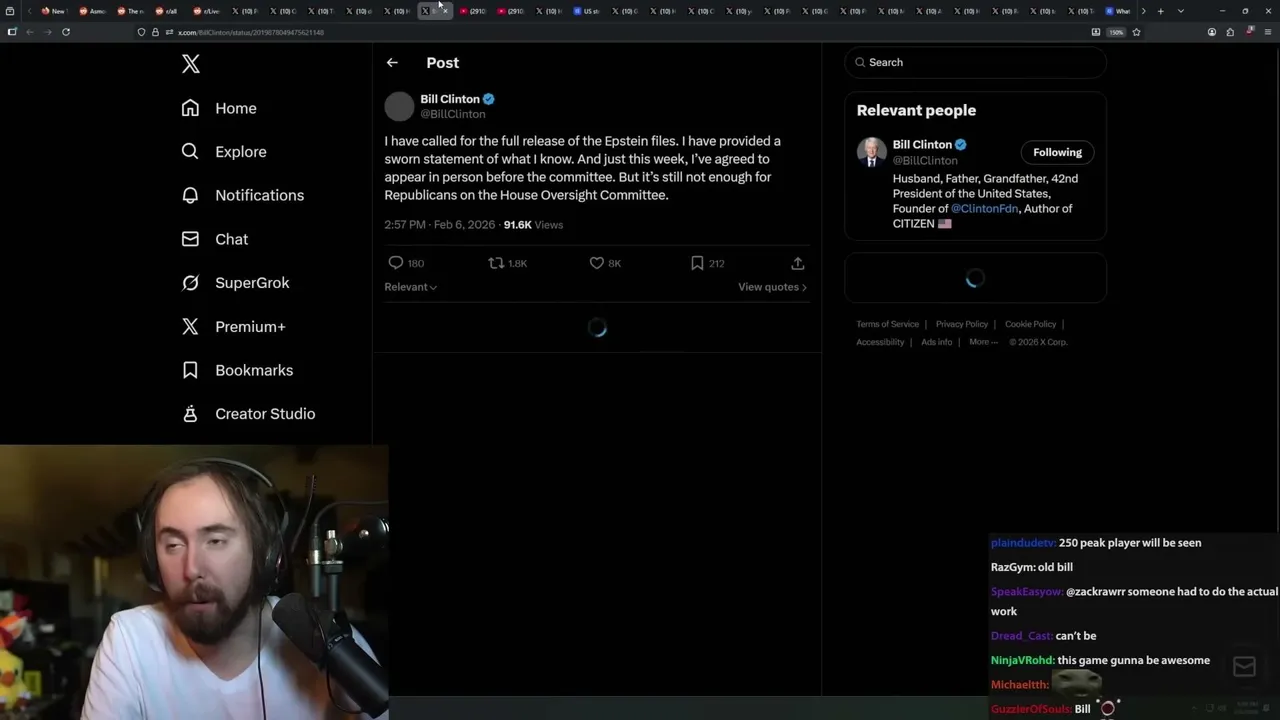Viewport: 1280px width, 720px height.
Task: Click the search magnifier icon
Action: tap(860, 62)
